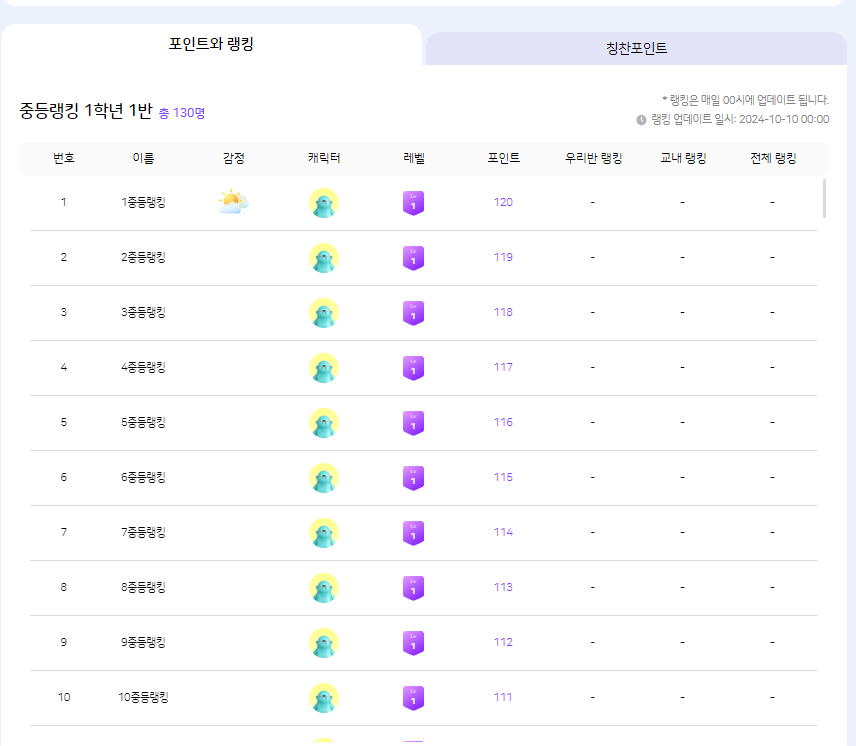Click the 포인트 column header
The height and width of the screenshot is (746, 856).
click(503, 158)
